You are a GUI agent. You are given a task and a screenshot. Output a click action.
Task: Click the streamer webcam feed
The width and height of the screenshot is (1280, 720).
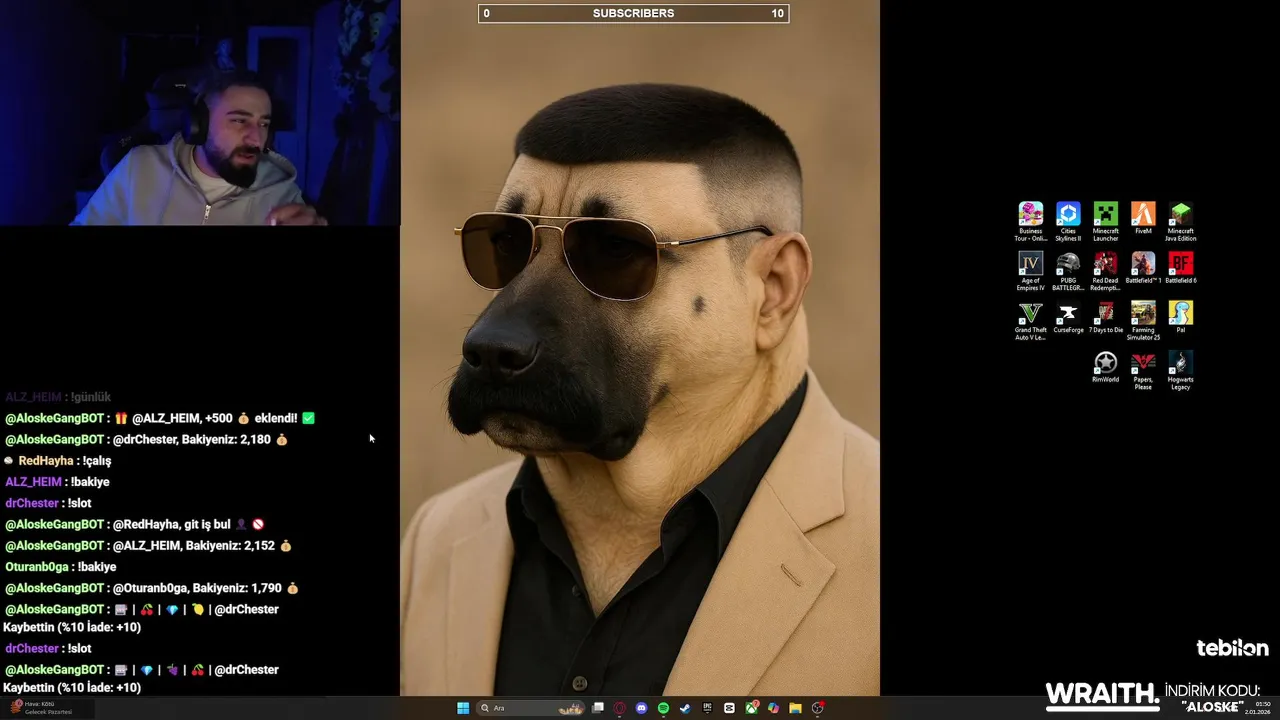coord(200,112)
